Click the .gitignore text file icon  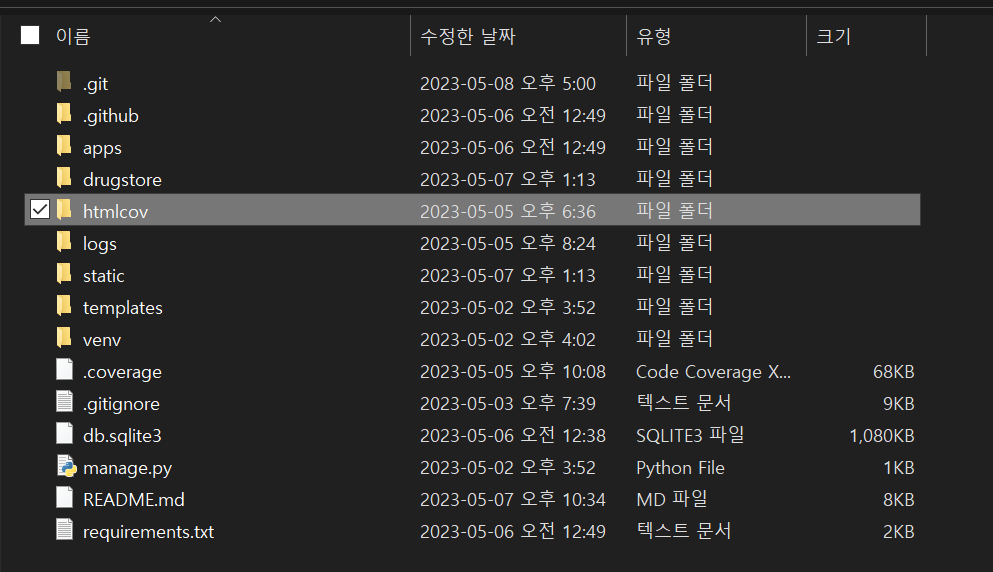click(65, 402)
